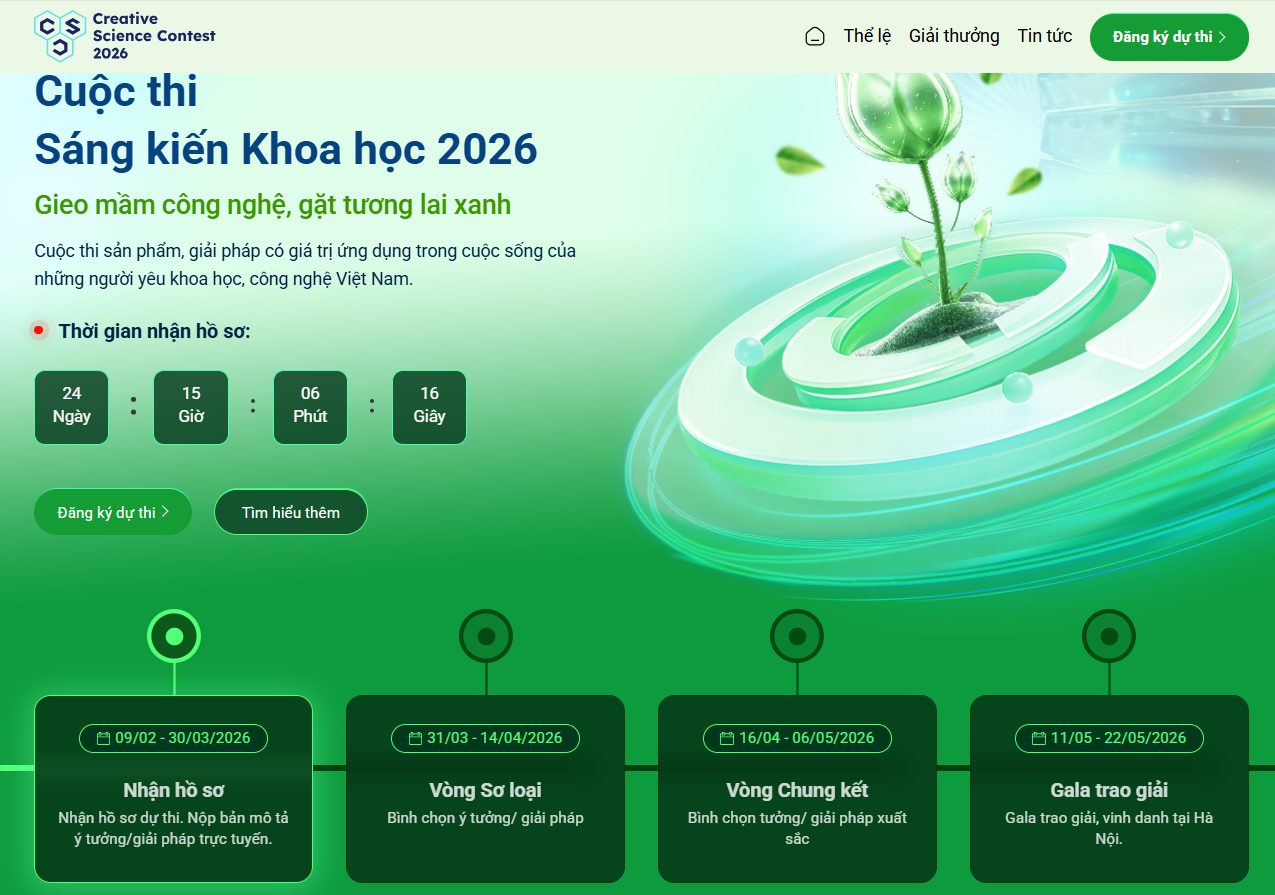Viewport: 1275px width, 895px height.
Task: Click the 24 Ngày countdown box
Action: (72, 406)
